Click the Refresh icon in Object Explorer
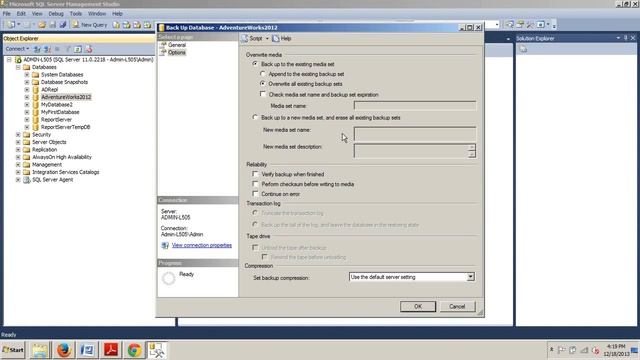 coord(78,49)
